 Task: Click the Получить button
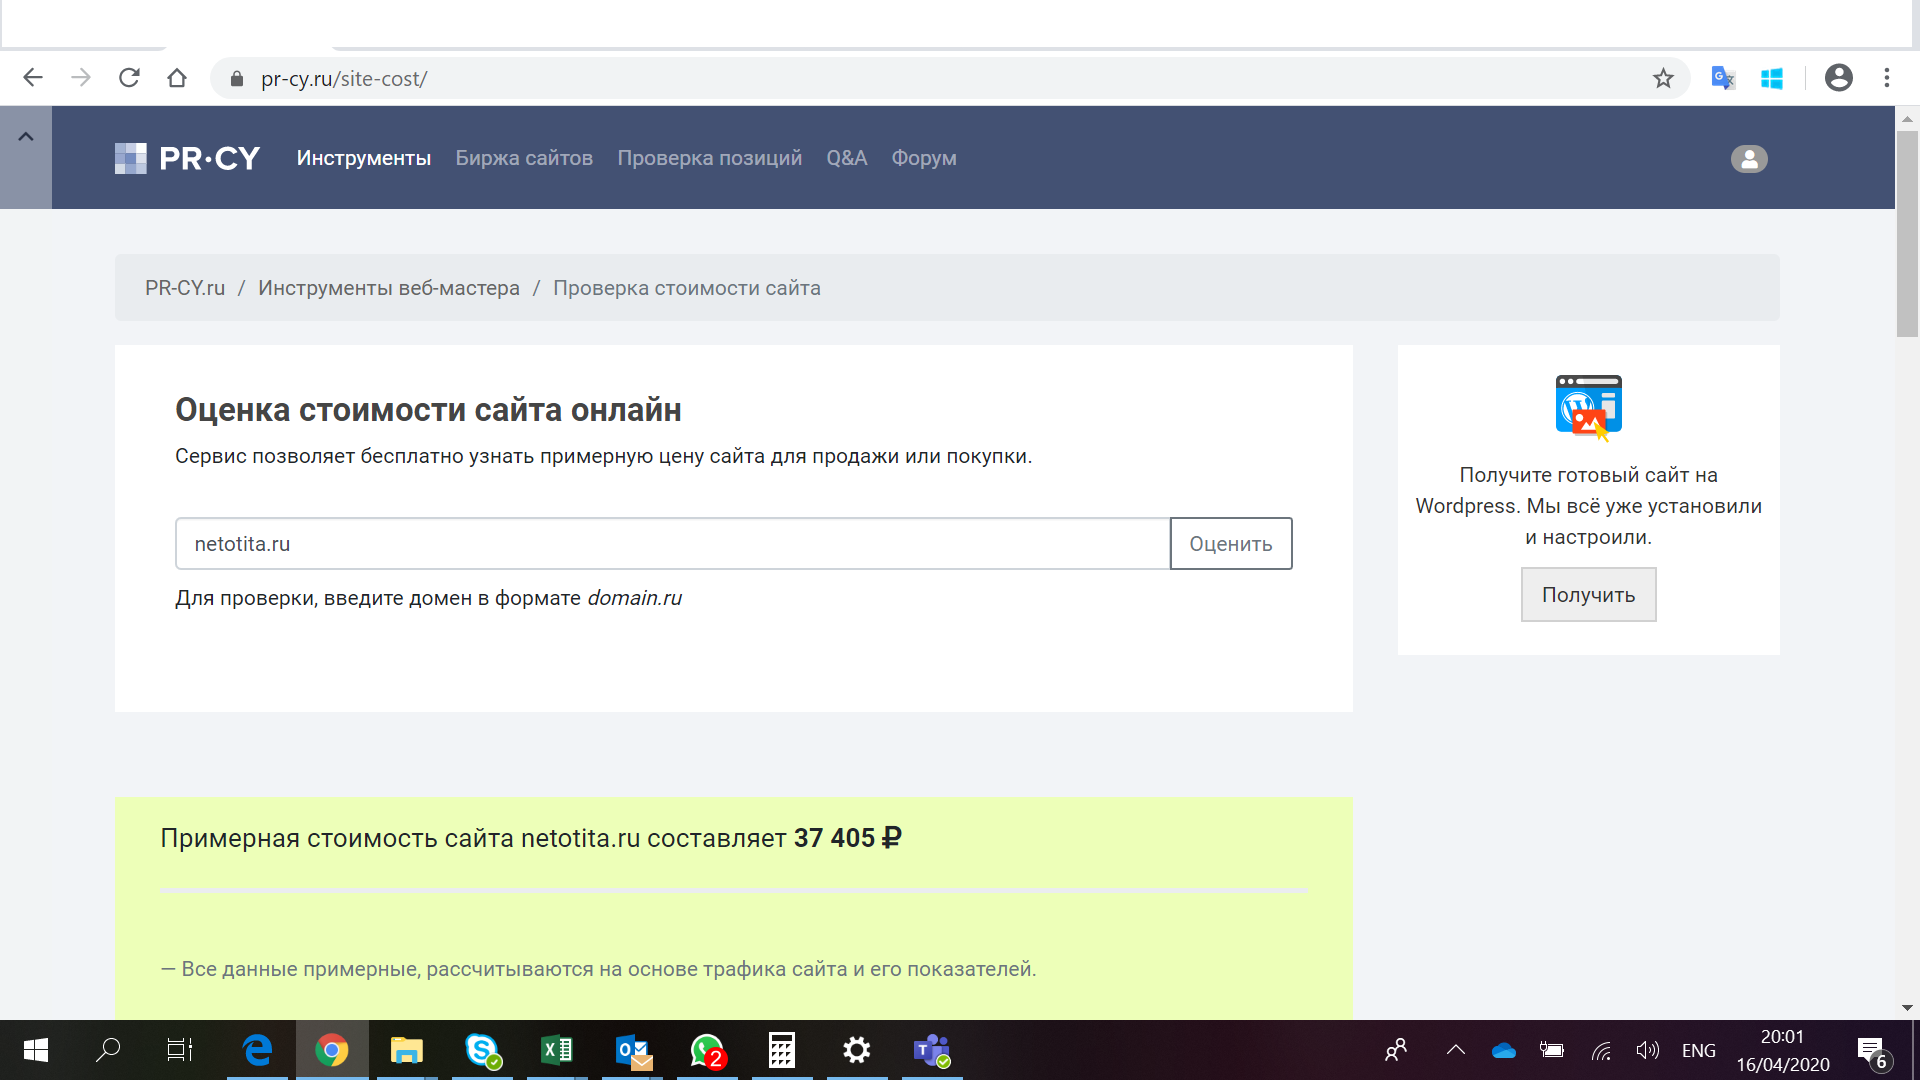[1588, 595]
